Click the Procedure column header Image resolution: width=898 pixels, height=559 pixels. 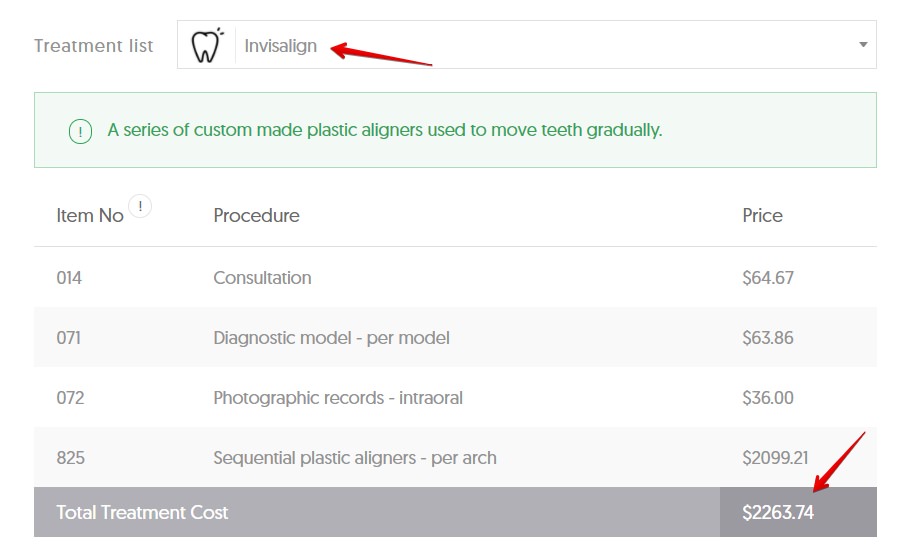pyautogui.click(x=256, y=216)
